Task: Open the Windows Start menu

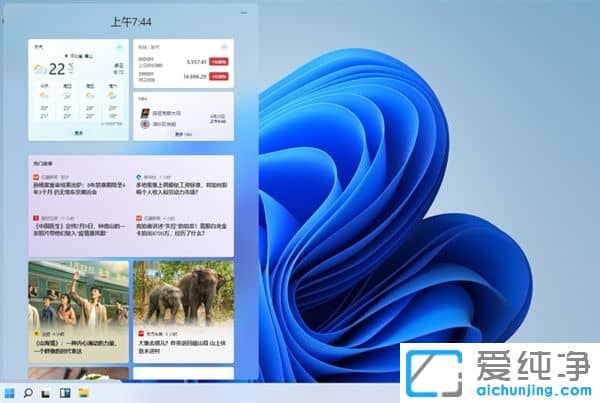Action: [x=9, y=393]
